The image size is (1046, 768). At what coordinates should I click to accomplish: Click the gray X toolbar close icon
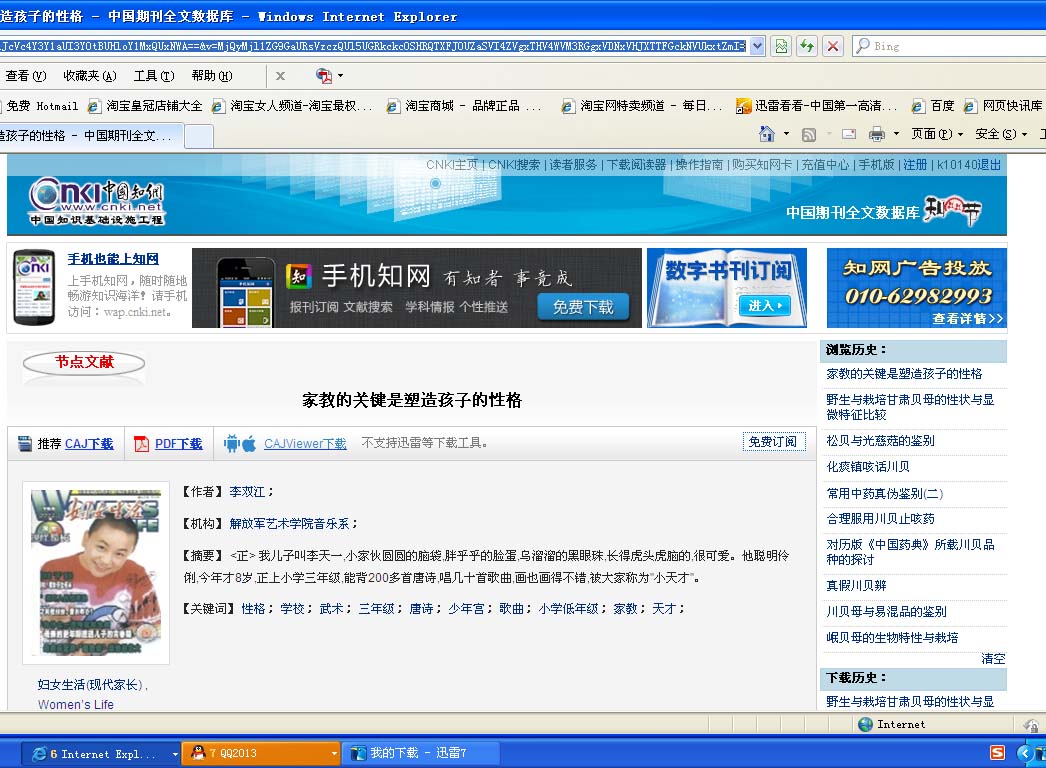280,75
